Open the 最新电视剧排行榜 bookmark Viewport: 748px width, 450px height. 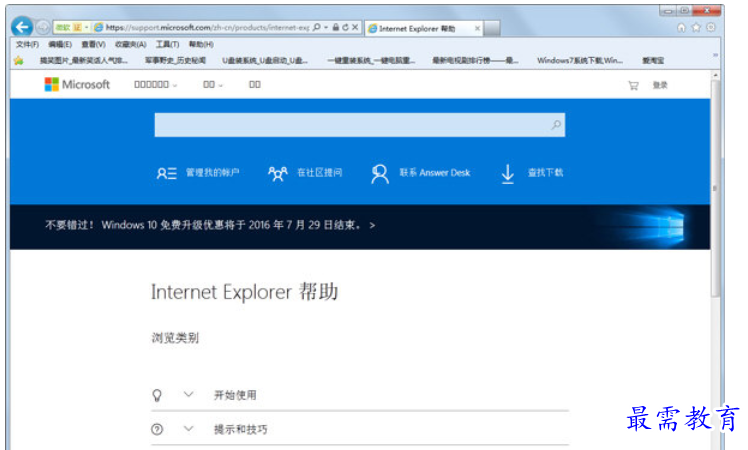click(x=475, y=60)
